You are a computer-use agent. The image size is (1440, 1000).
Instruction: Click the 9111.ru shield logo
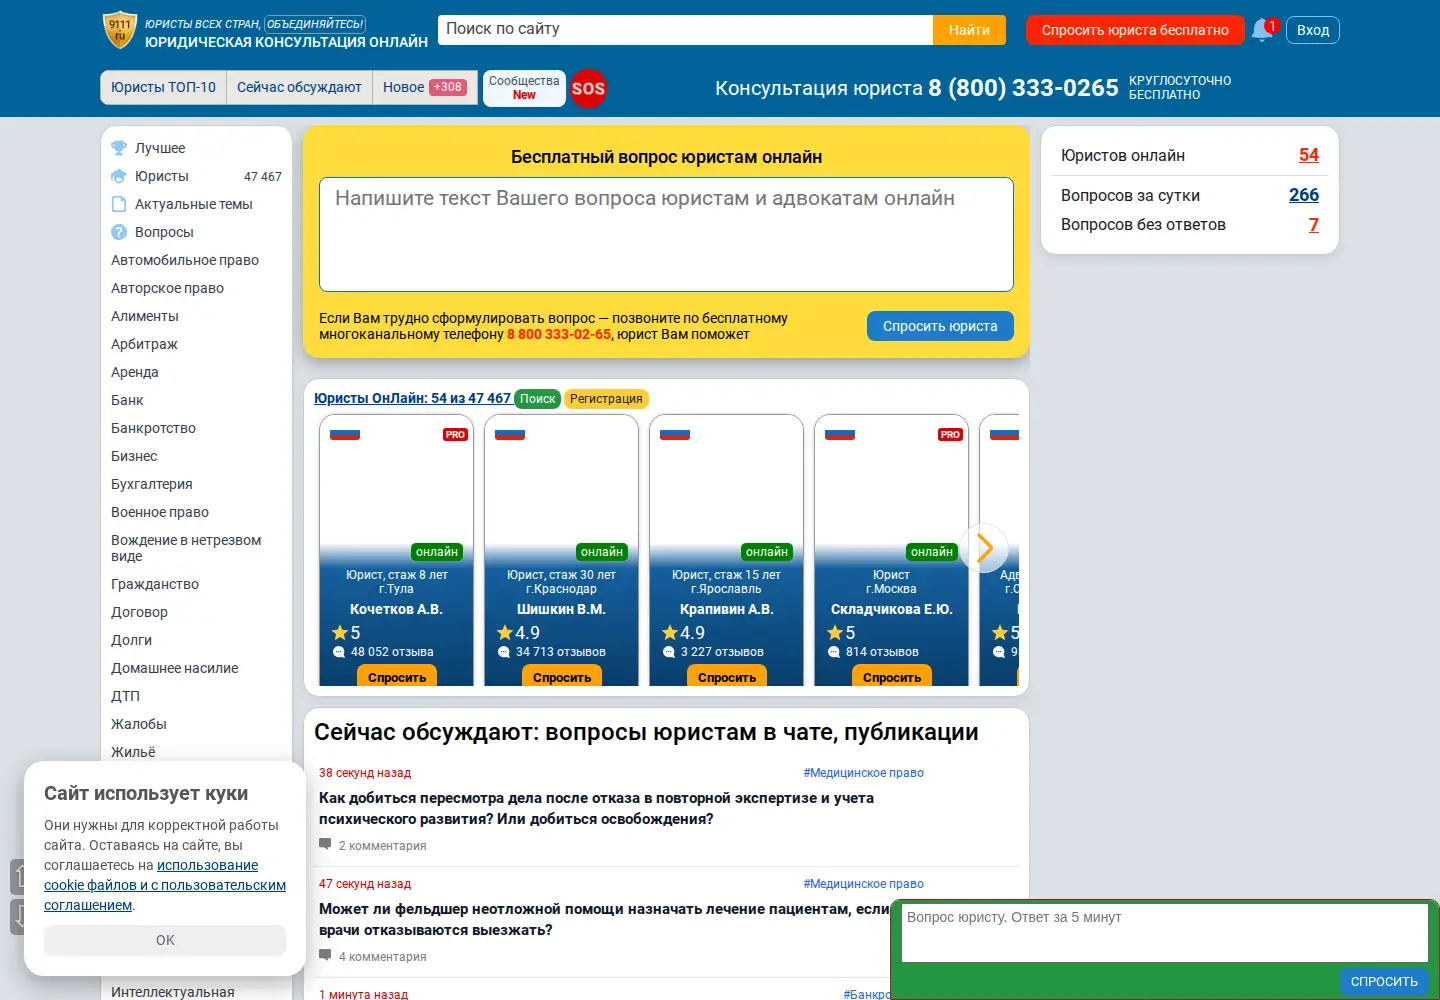[120, 30]
